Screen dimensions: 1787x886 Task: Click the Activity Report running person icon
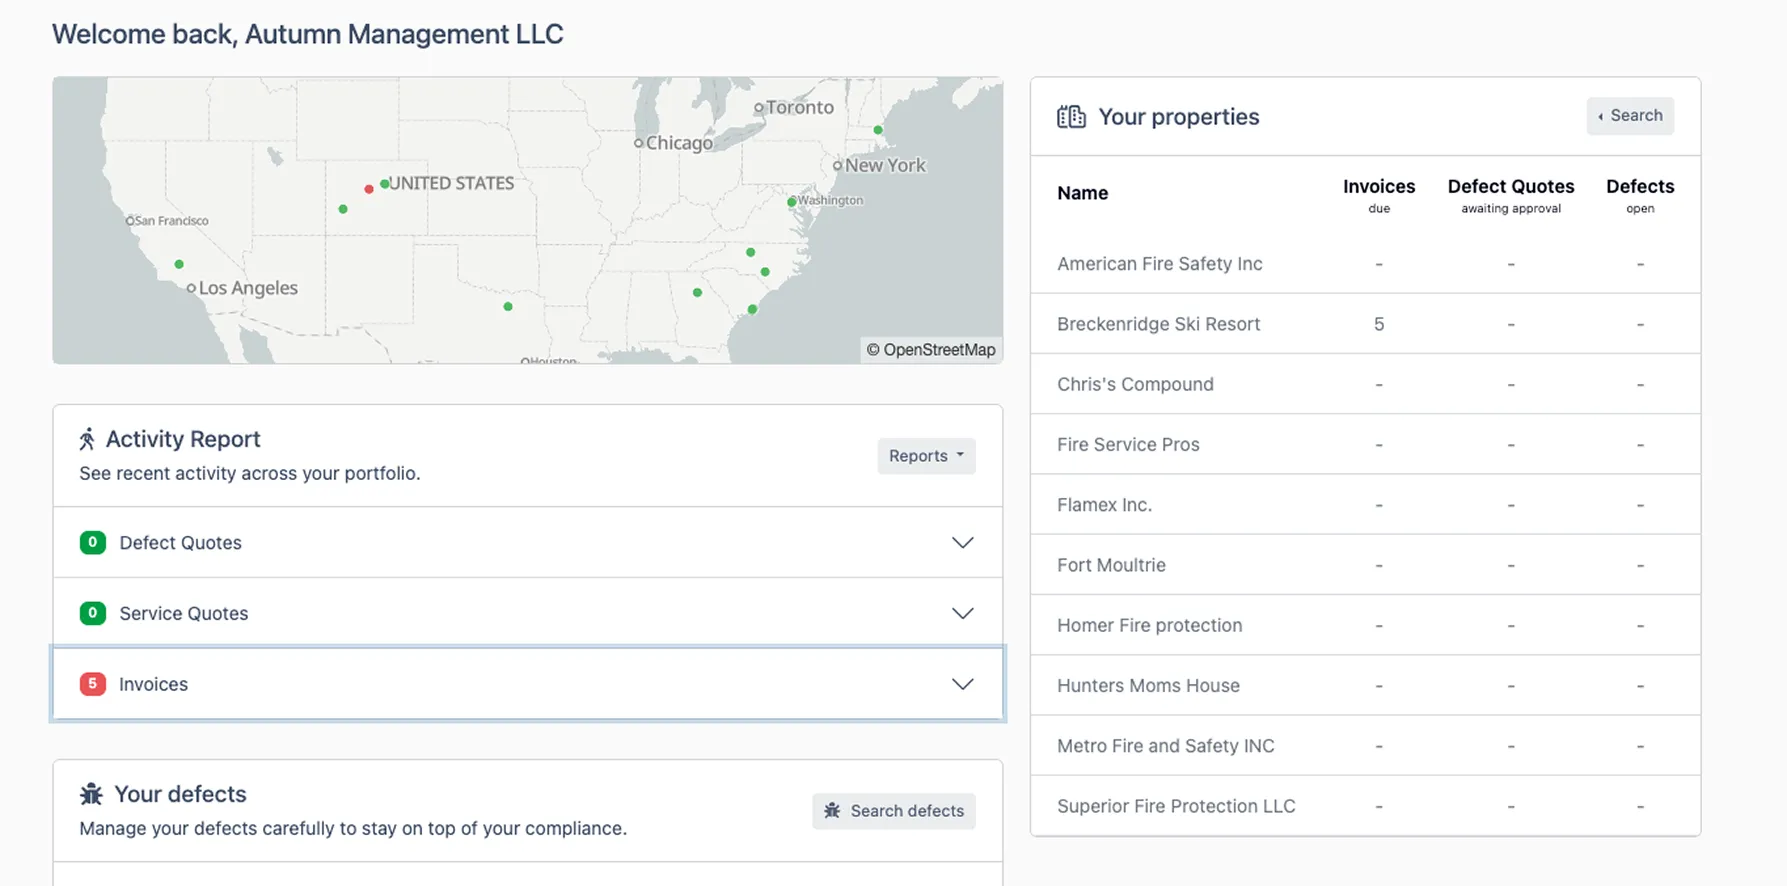click(87, 439)
